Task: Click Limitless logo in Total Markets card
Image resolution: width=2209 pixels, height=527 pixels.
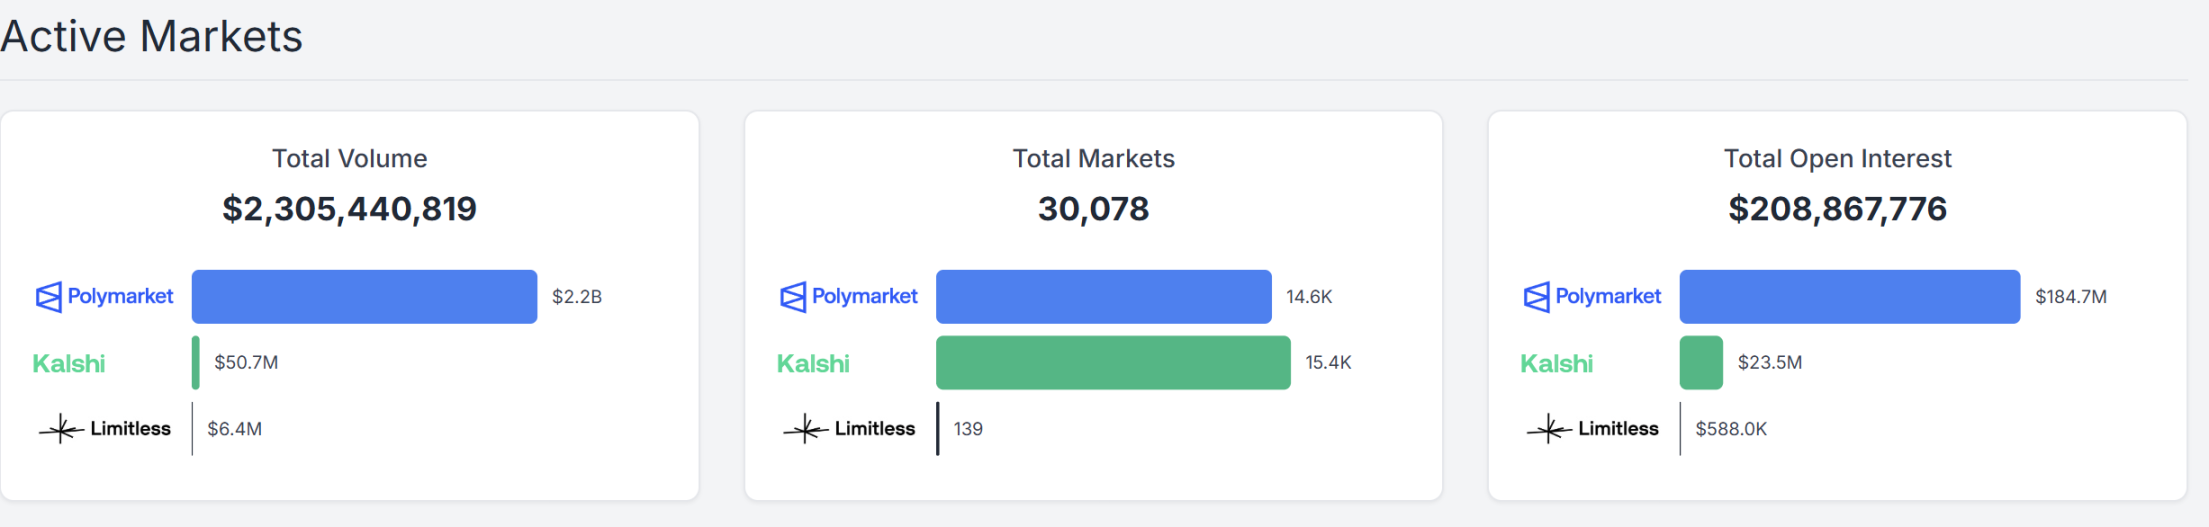Action: pos(849,429)
